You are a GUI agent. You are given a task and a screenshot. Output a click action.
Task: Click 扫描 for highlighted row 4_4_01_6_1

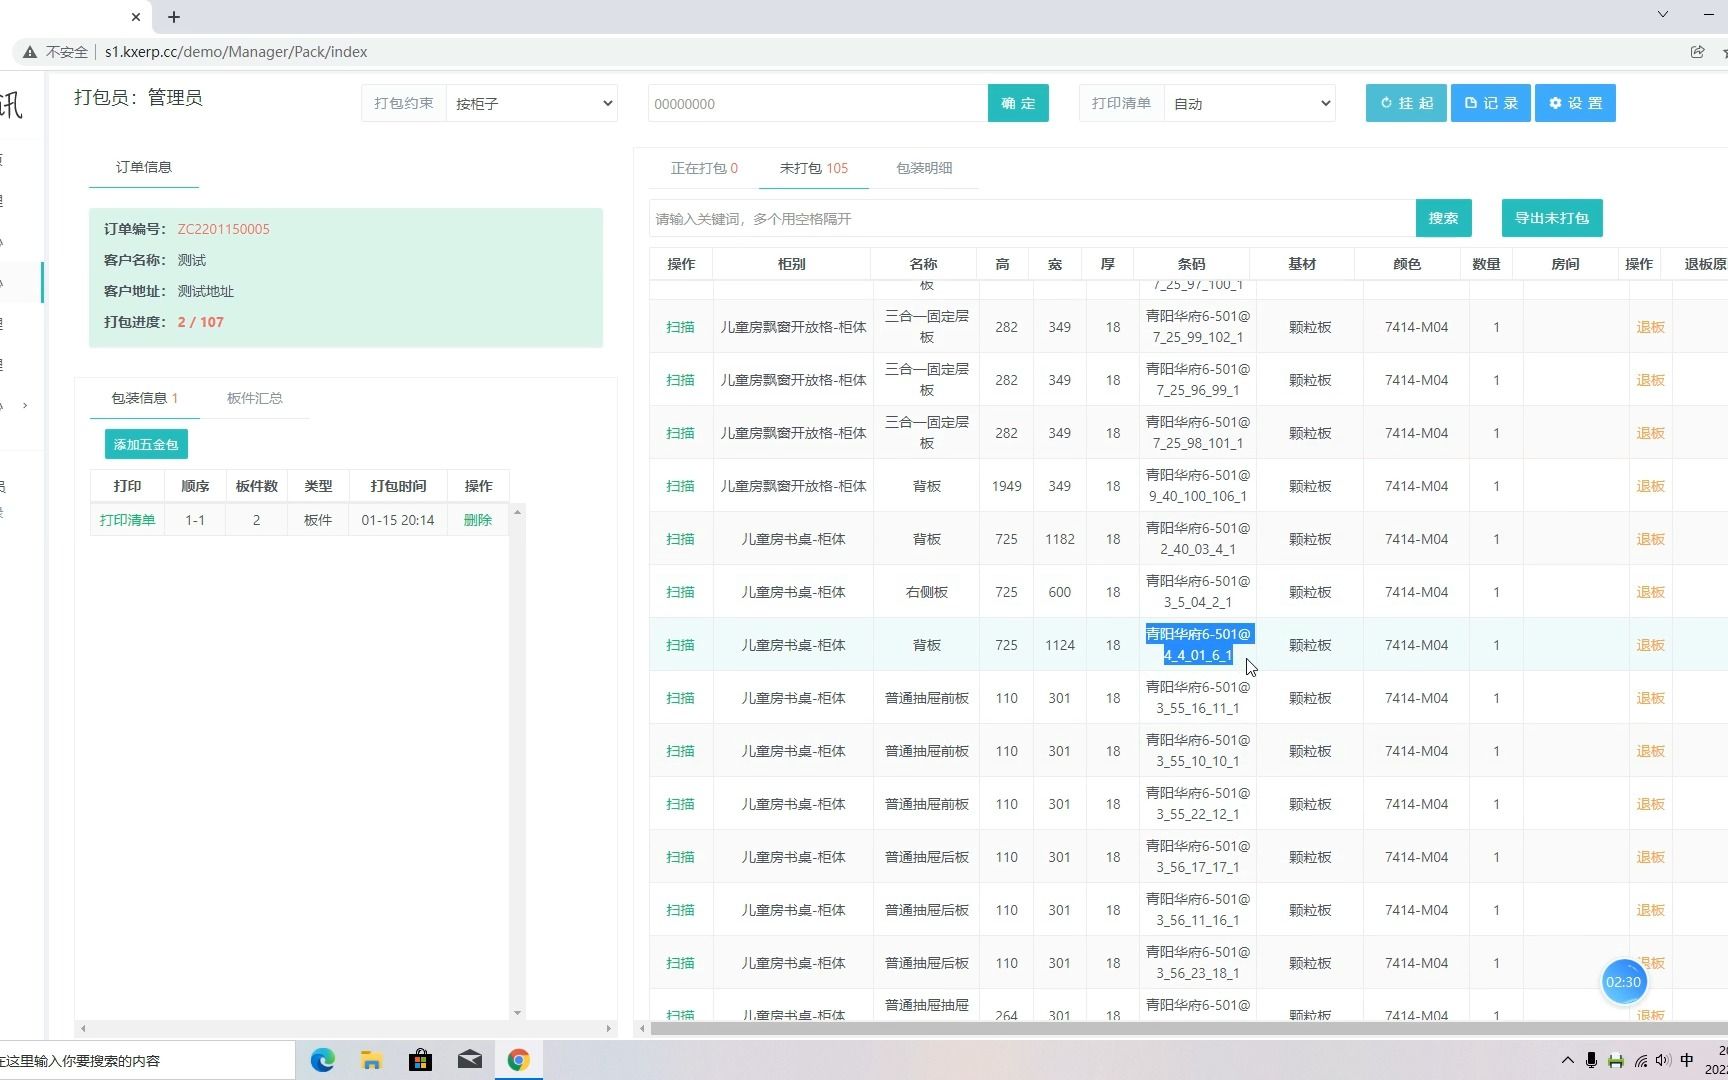[680, 645]
